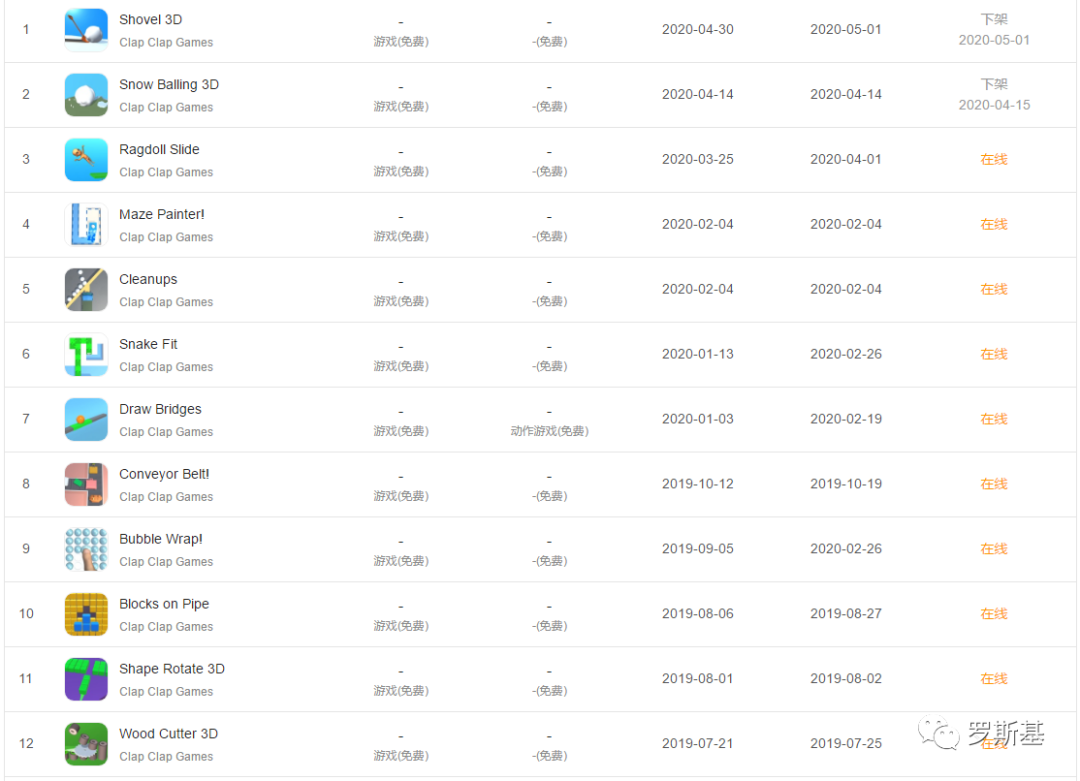Viewport: 1080px width, 781px height.
Task: Click the Wood Cutter 3D icon
Action: pos(86,744)
